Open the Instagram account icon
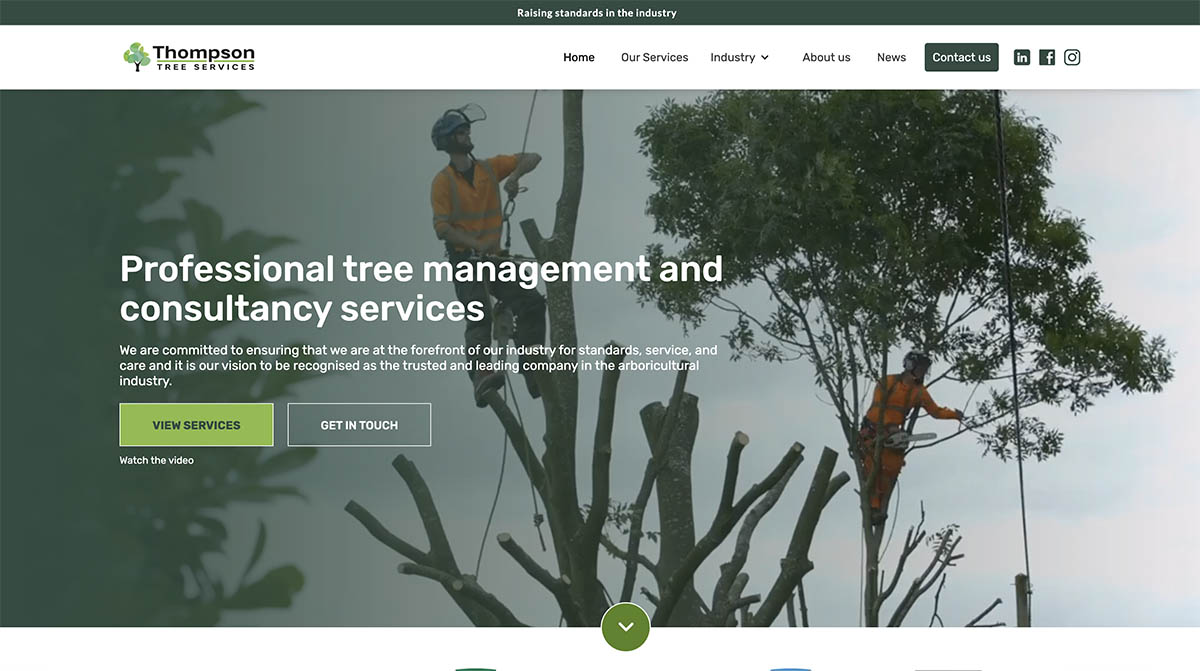The height and width of the screenshot is (671, 1200). (1072, 57)
